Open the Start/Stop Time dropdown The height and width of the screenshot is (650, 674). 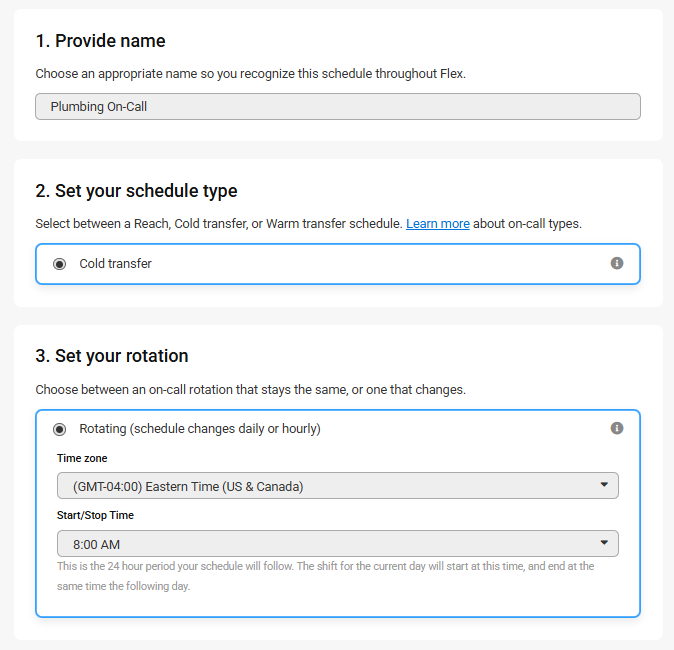(337, 544)
